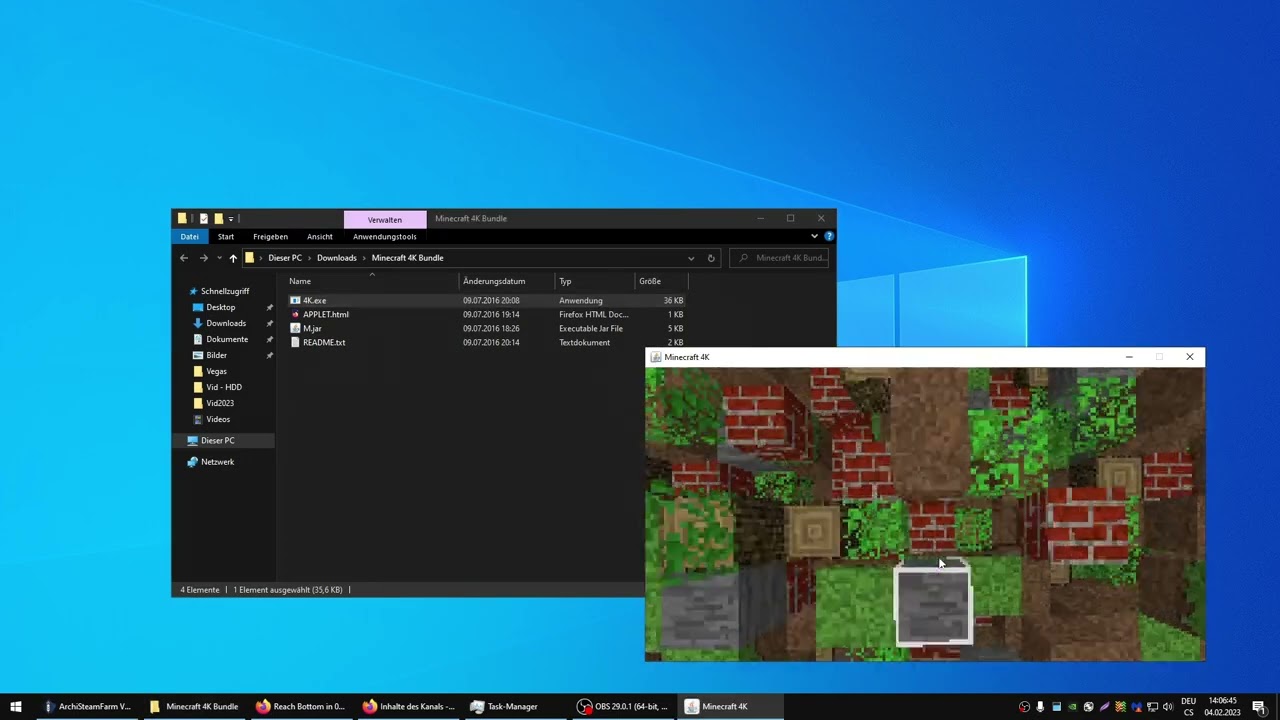Open the Vegas folder in sidebar
1280x720 pixels.
coord(216,371)
